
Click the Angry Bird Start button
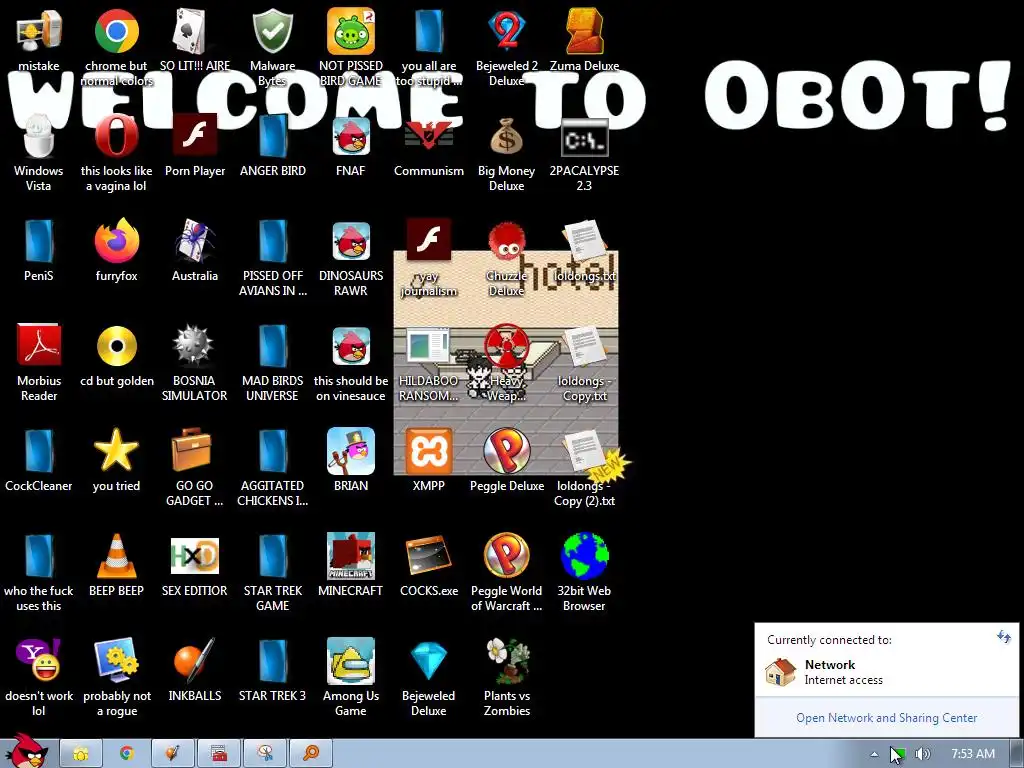coord(26,750)
